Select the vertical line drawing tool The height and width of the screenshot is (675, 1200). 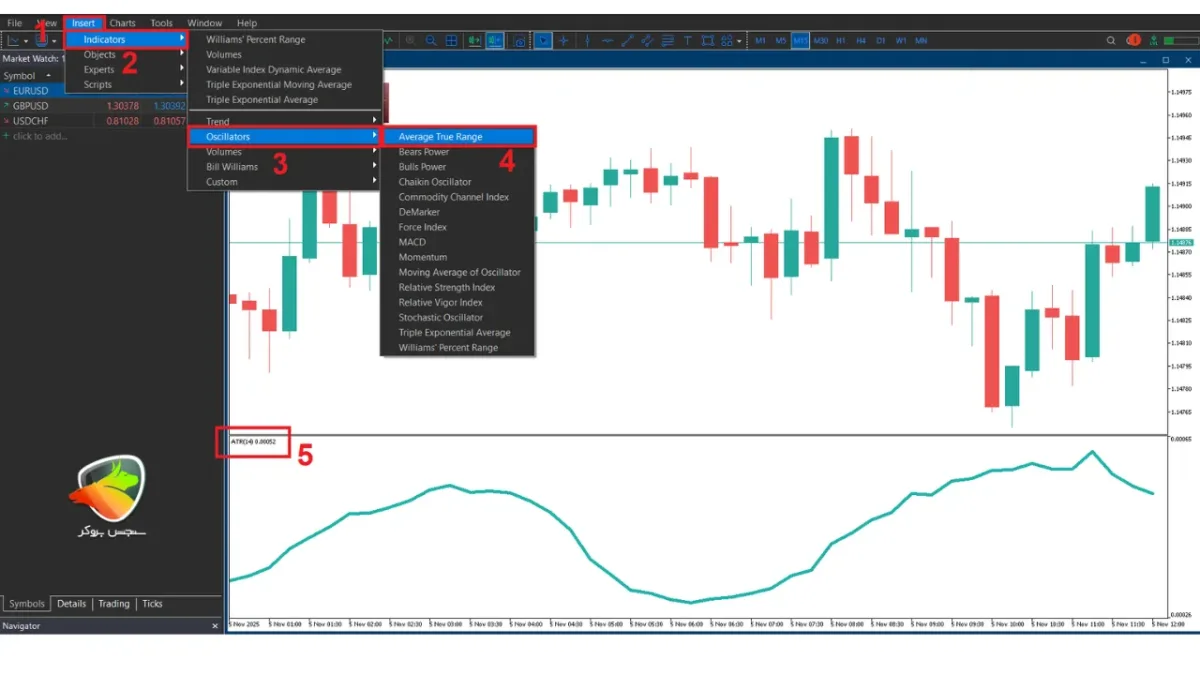click(x=588, y=41)
